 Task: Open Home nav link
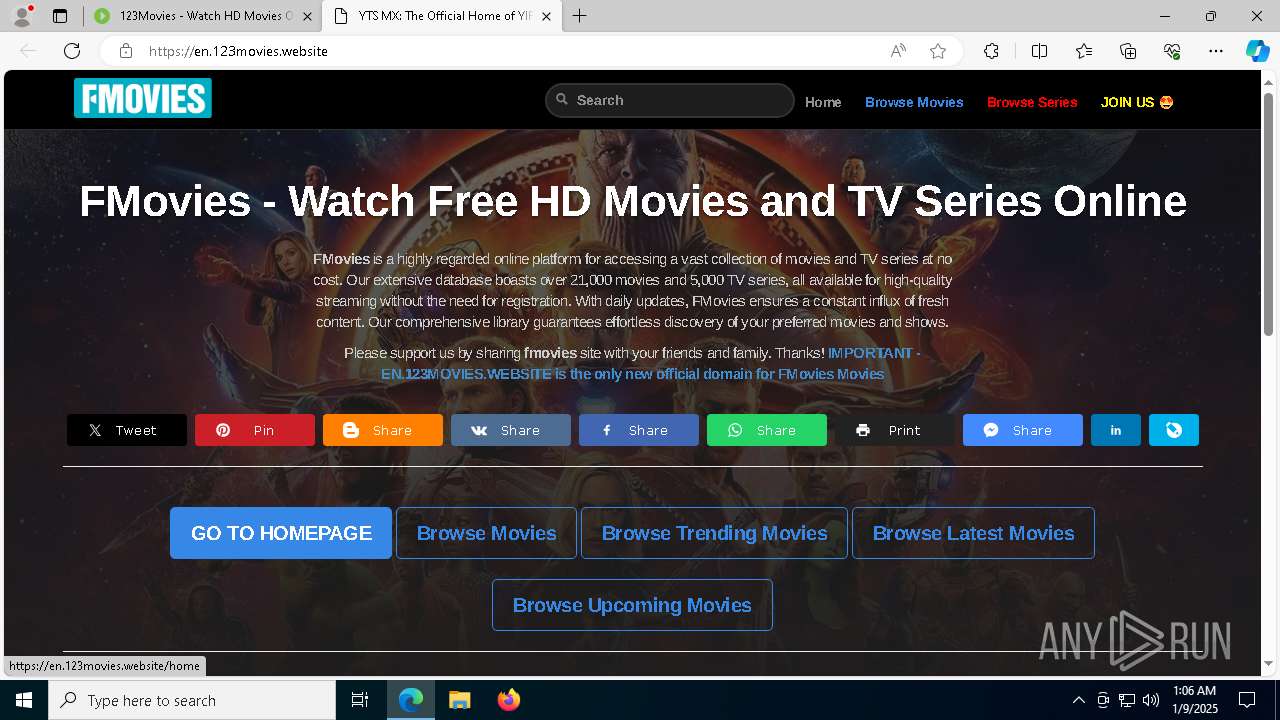pyautogui.click(x=823, y=102)
